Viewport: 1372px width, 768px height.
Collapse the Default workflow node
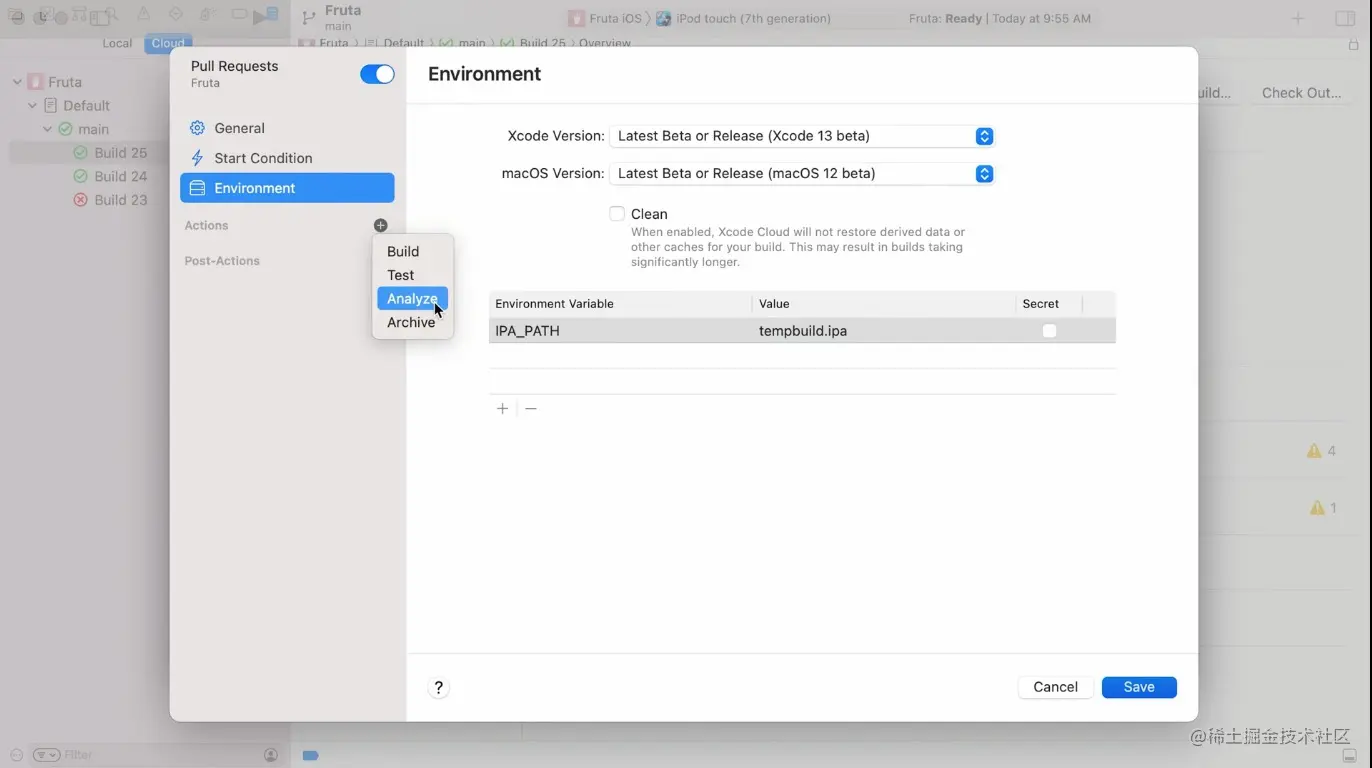tap(32, 106)
